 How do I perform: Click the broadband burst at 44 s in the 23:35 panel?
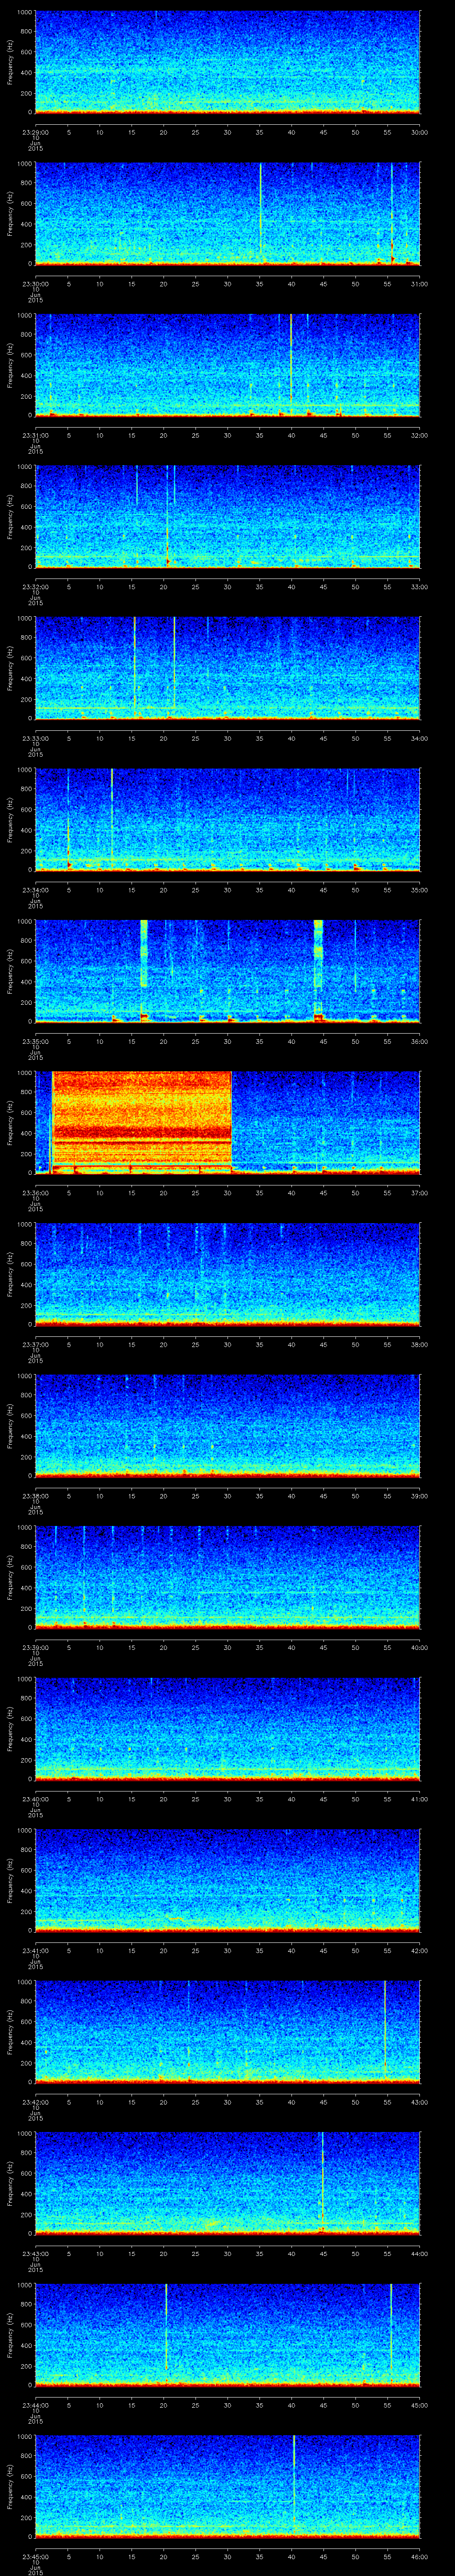[319, 969]
